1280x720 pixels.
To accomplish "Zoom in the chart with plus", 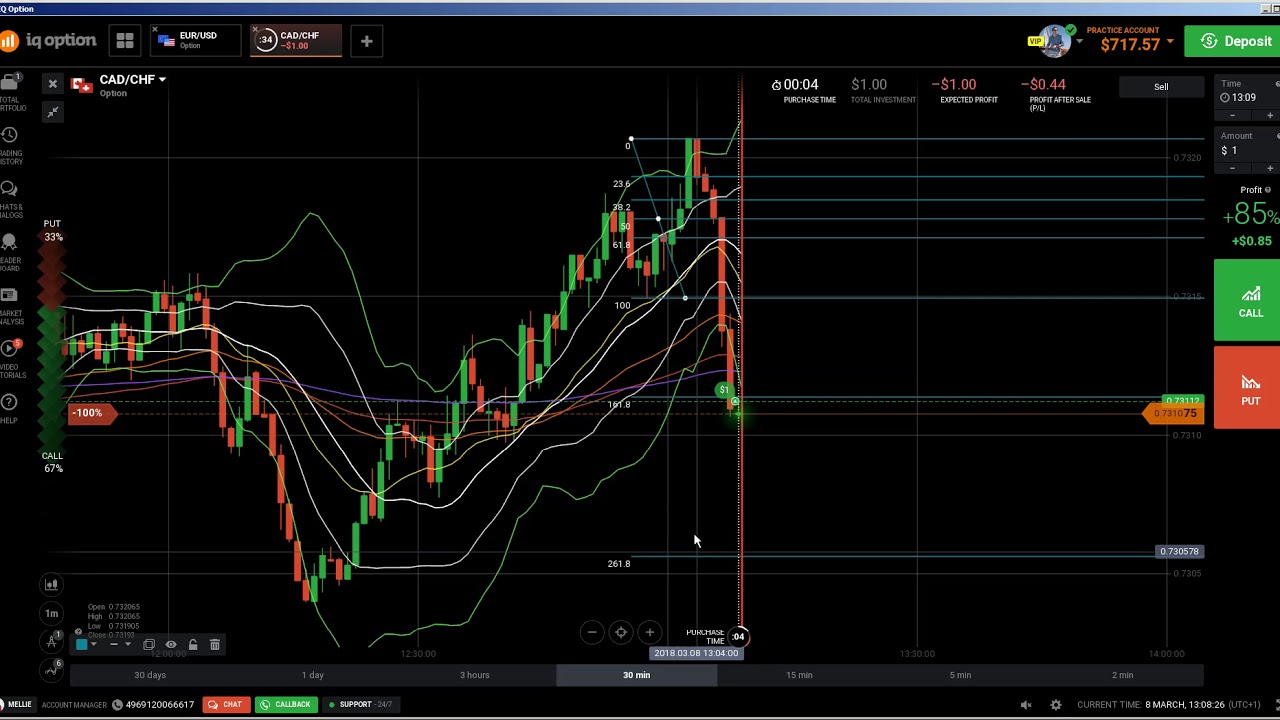I will tap(649, 632).
